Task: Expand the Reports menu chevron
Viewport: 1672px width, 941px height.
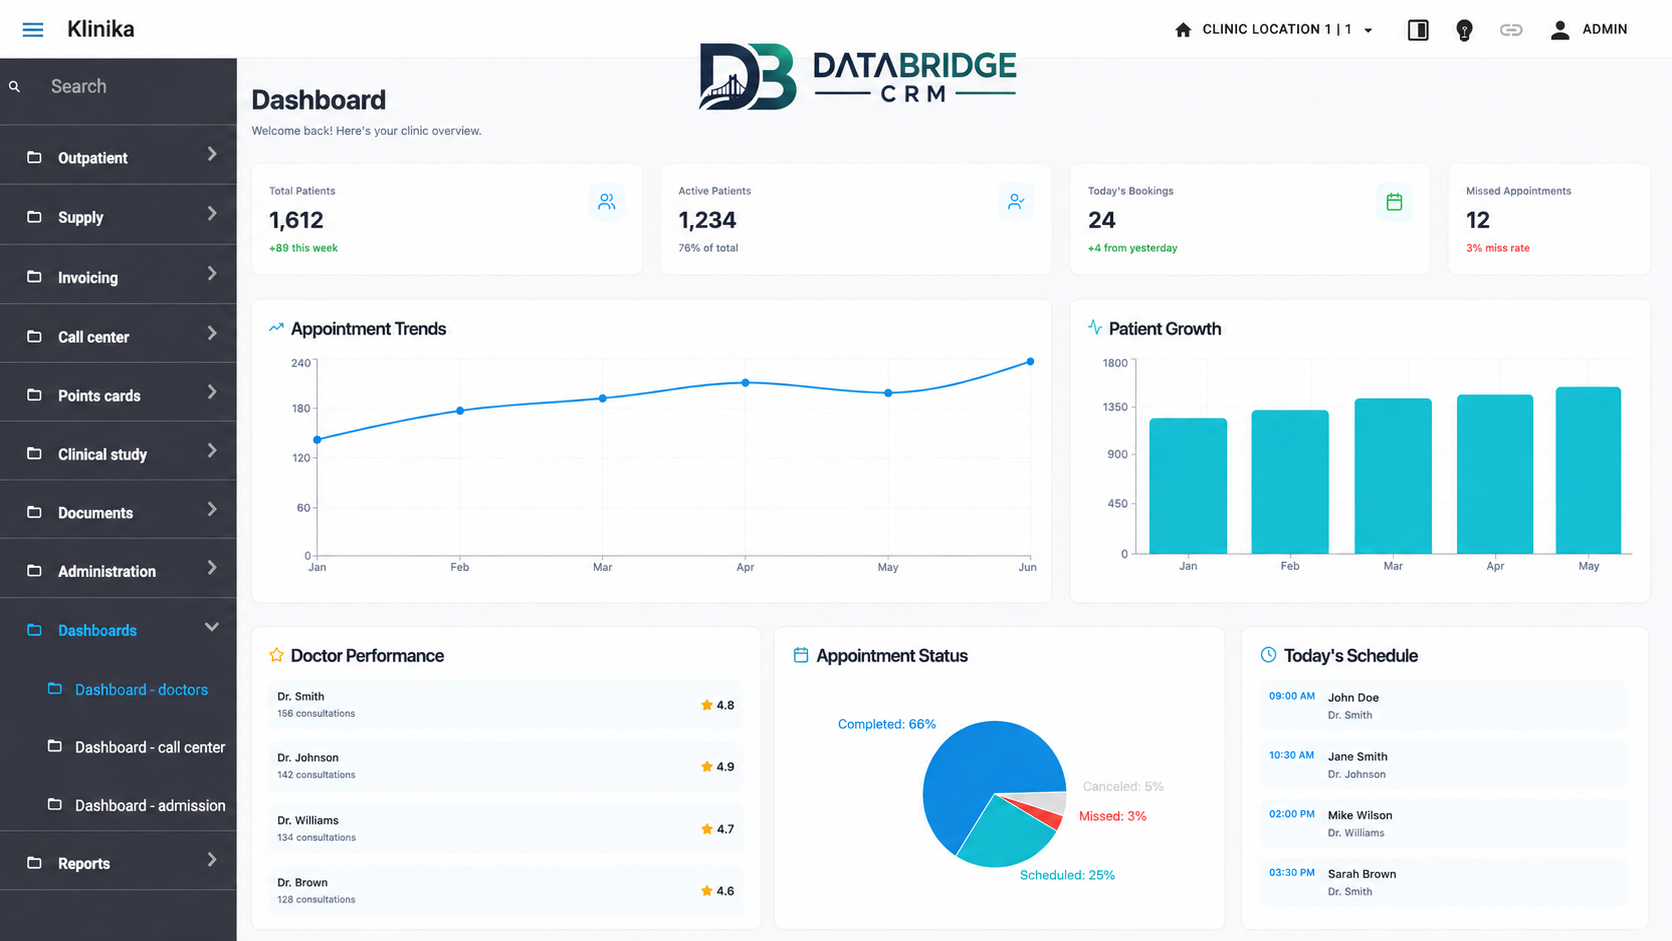Action: tap(212, 859)
